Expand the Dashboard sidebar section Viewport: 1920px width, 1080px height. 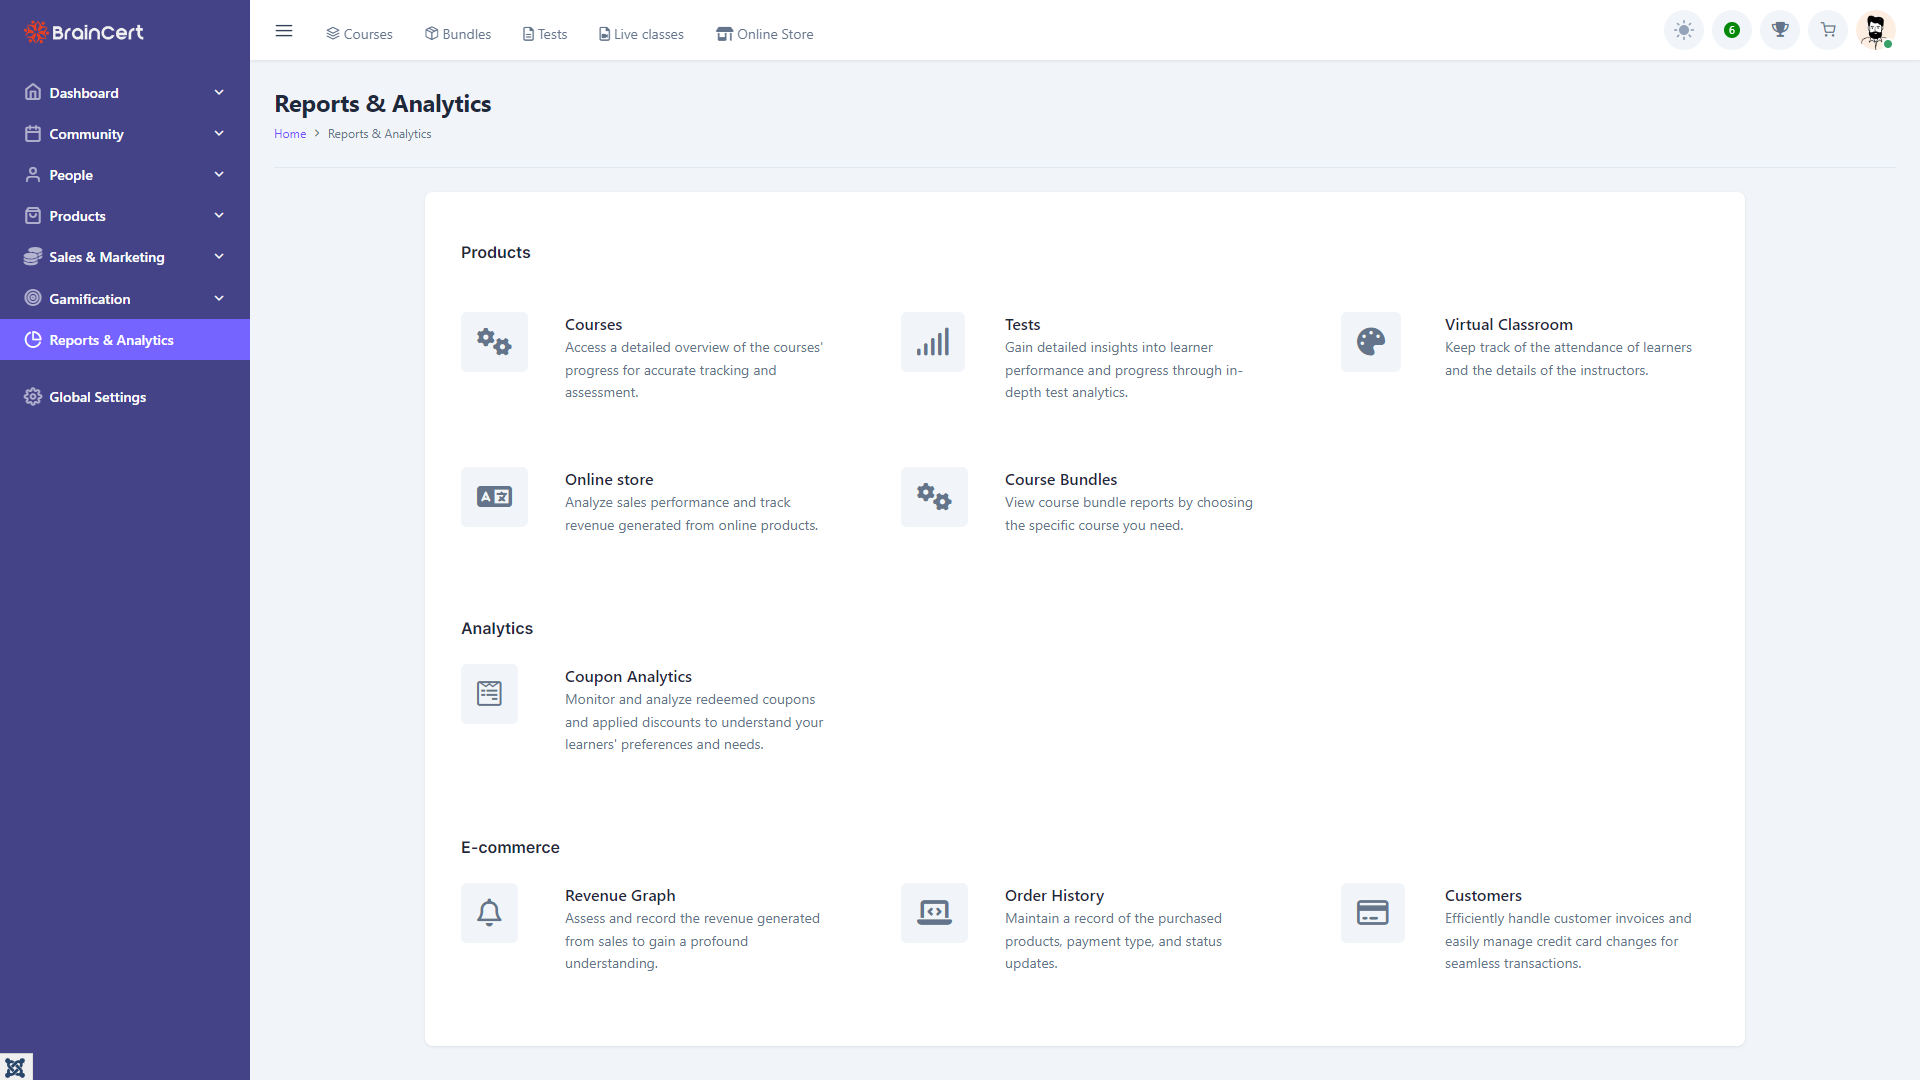click(x=219, y=92)
